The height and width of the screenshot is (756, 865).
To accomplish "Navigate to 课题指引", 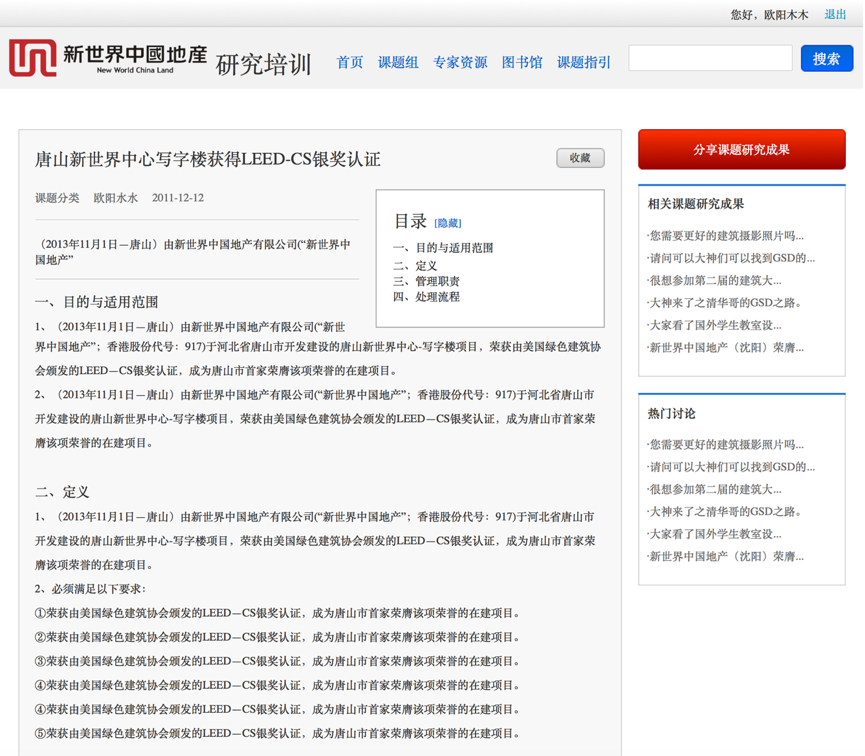I will tap(584, 62).
